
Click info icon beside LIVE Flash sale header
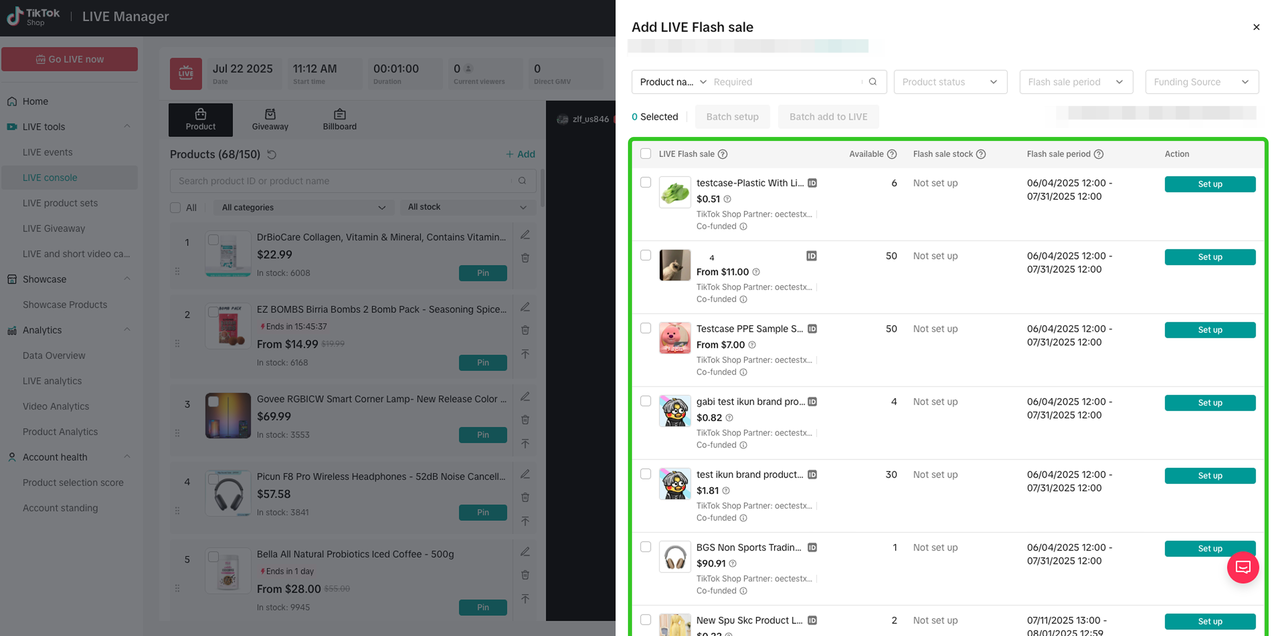(x=723, y=154)
